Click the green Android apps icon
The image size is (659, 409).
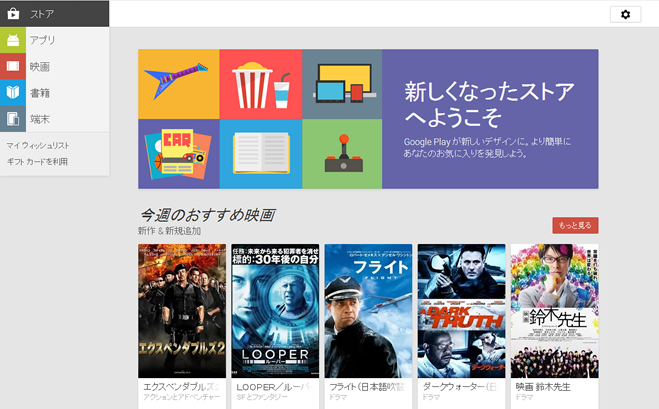pos(13,40)
